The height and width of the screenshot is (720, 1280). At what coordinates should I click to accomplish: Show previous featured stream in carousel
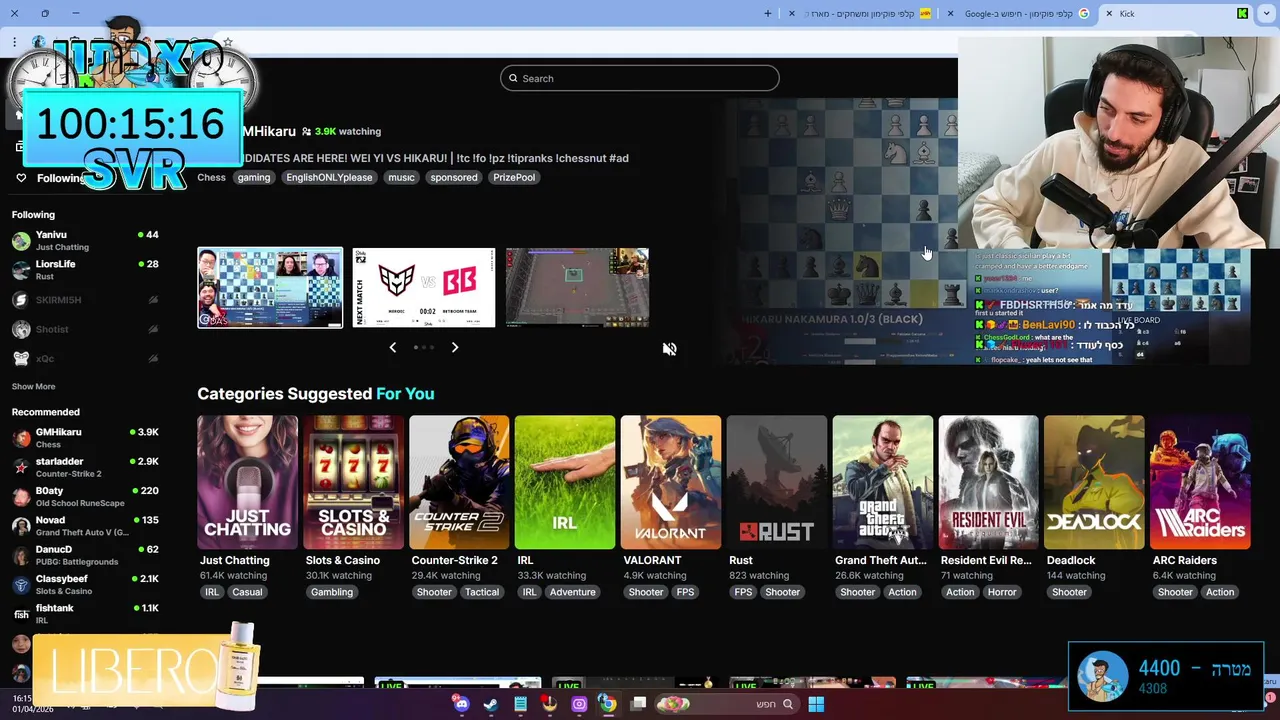392,347
